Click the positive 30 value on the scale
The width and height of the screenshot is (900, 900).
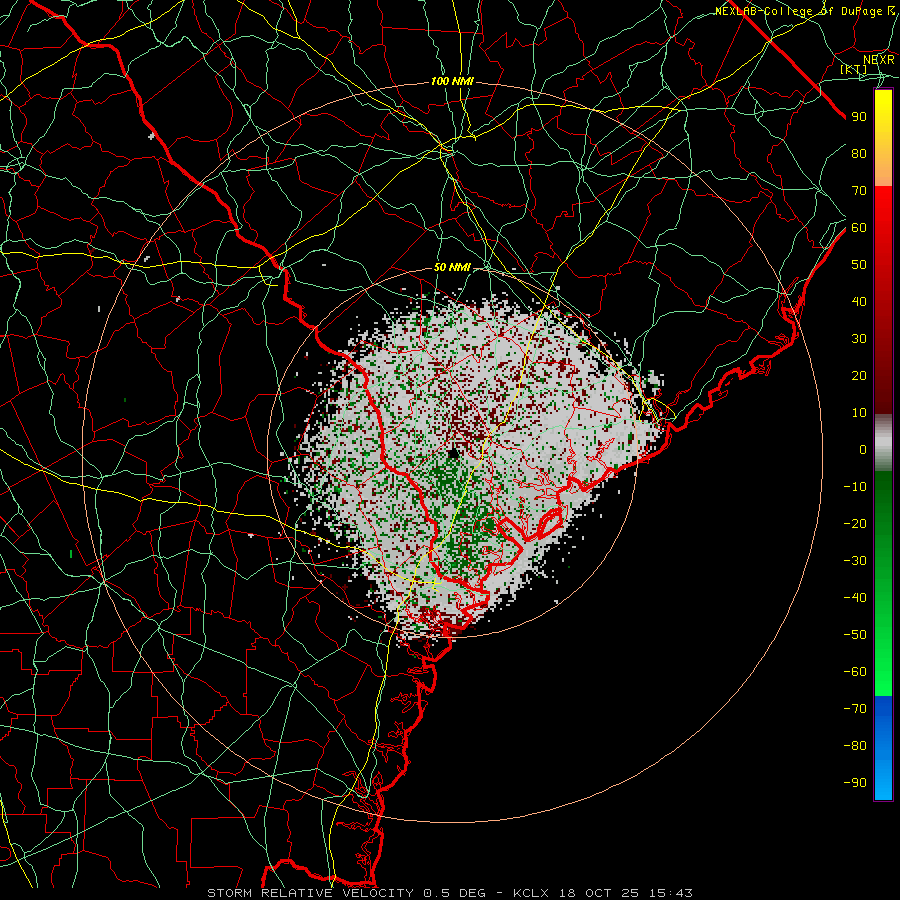(x=859, y=339)
